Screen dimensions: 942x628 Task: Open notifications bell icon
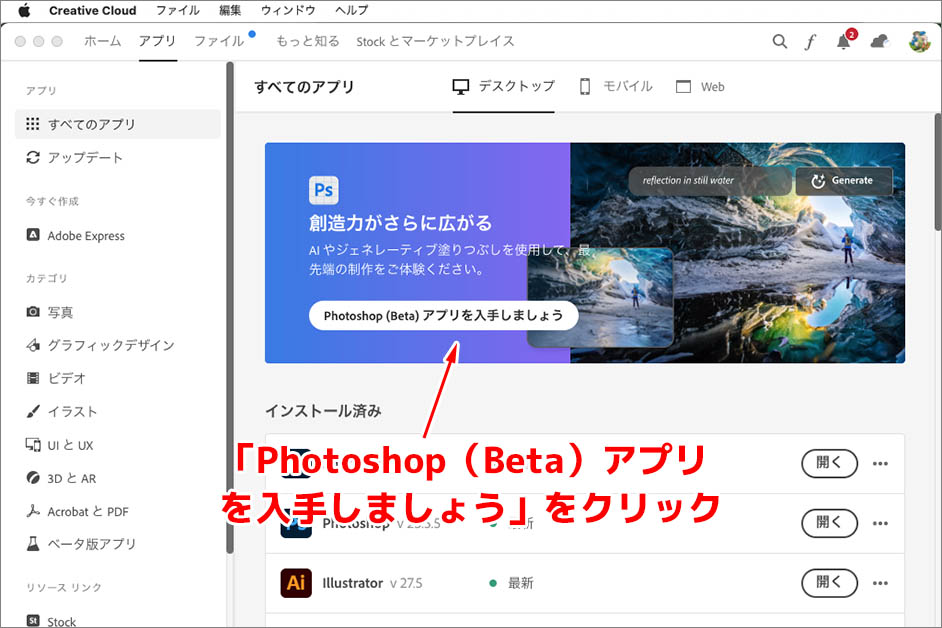coord(843,42)
